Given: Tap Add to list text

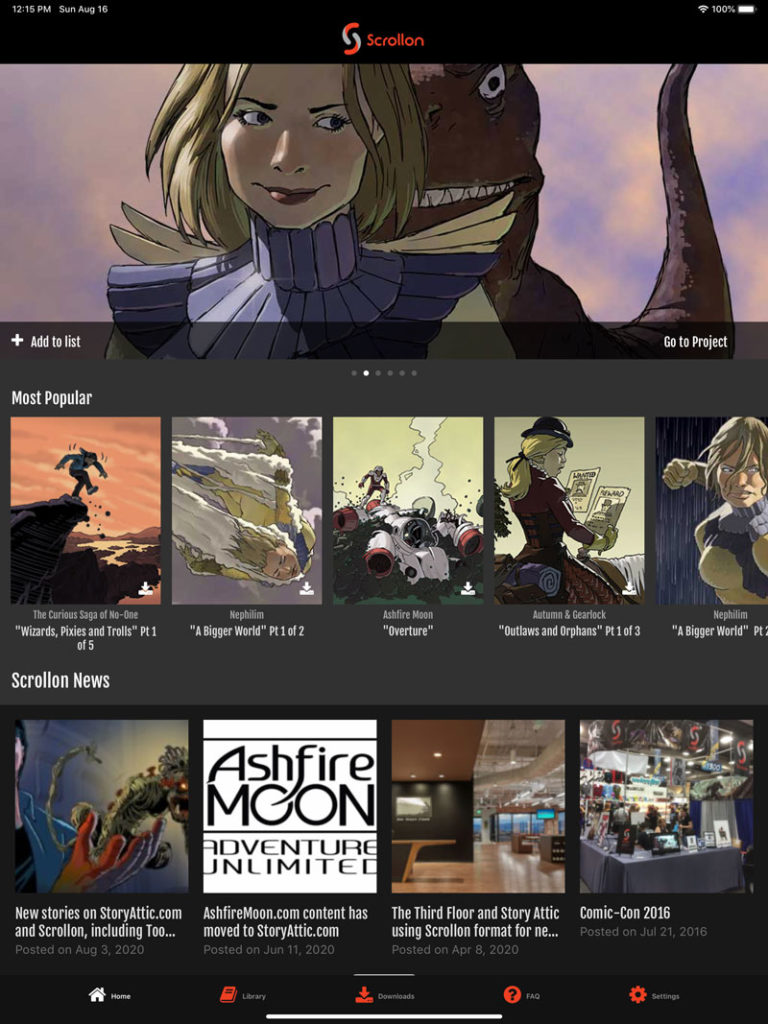Looking at the screenshot, I should [56, 341].
